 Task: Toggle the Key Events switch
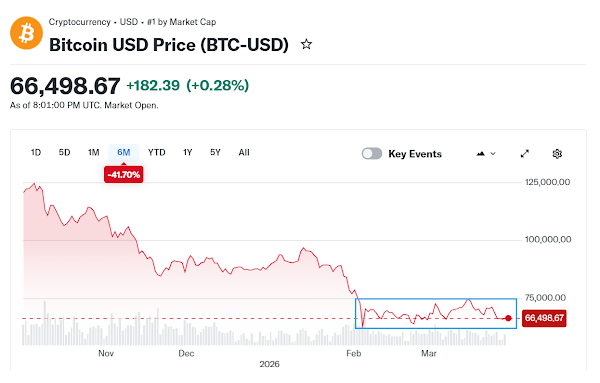[x=372, y=153]
